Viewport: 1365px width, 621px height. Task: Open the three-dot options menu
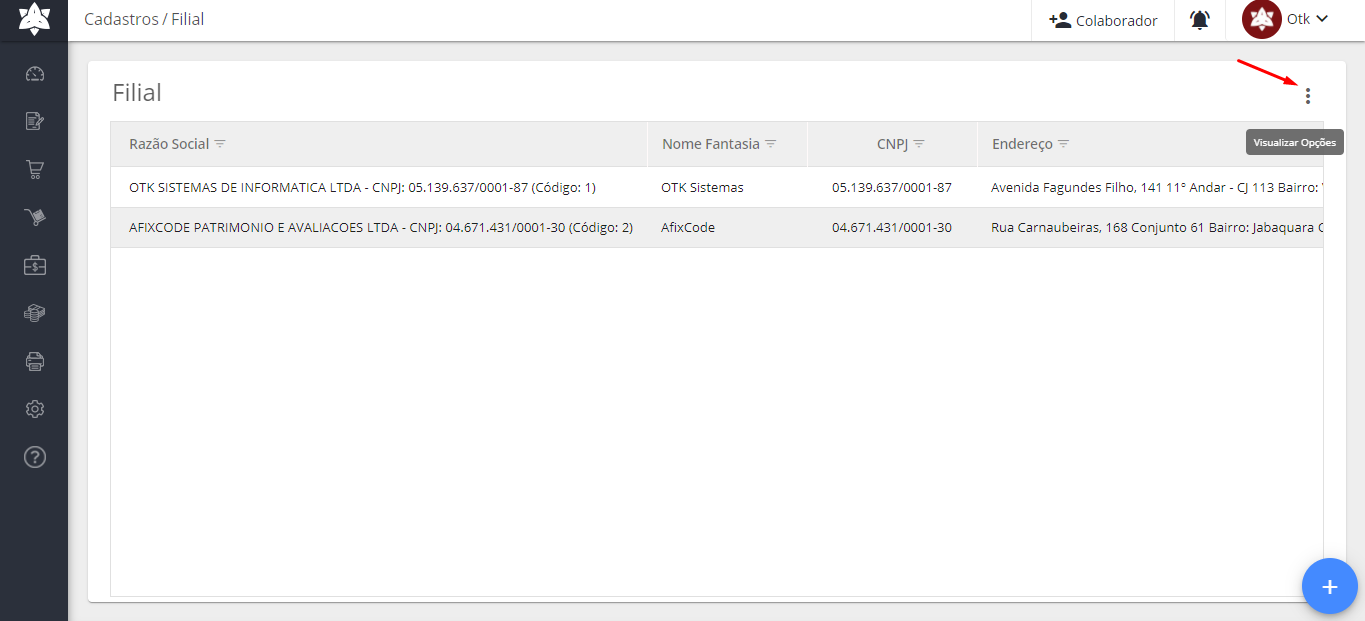pos(1307,96)
